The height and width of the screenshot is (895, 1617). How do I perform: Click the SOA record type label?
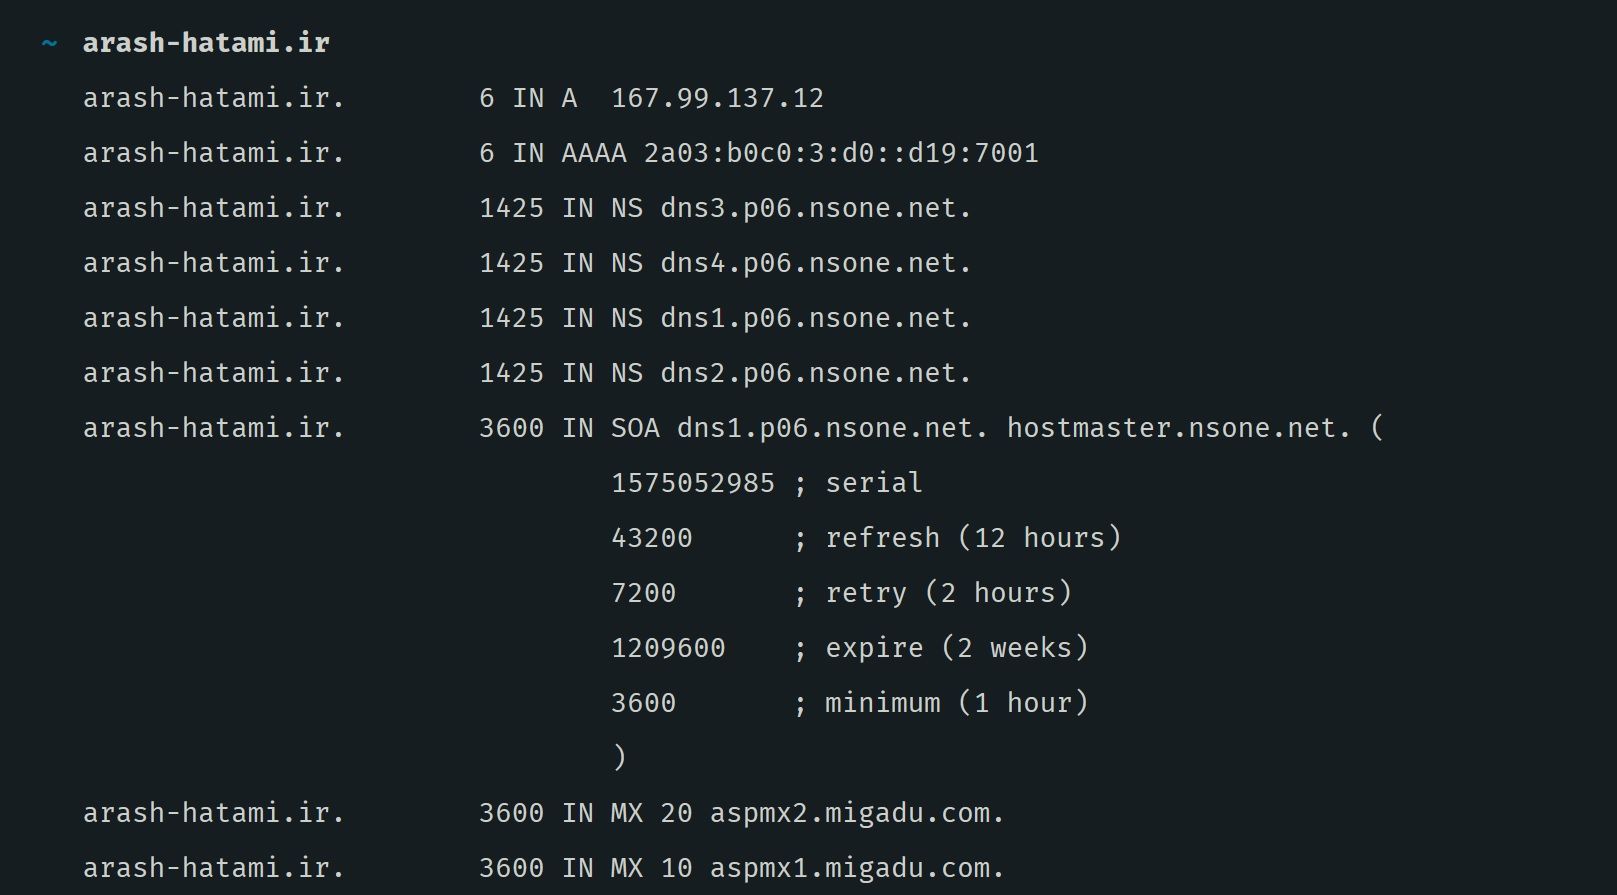pos(635,428)
